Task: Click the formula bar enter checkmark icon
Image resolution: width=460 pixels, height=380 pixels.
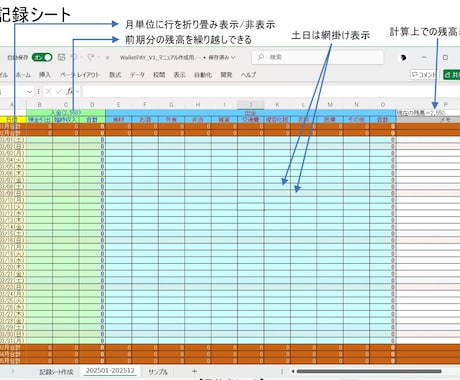Action: [59, 91]
